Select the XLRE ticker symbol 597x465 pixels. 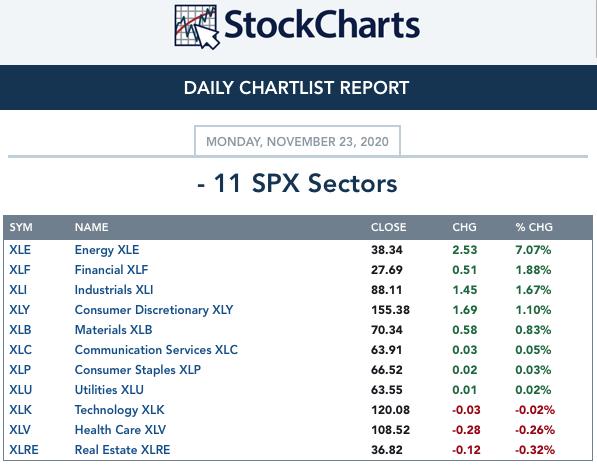point(24,450)
